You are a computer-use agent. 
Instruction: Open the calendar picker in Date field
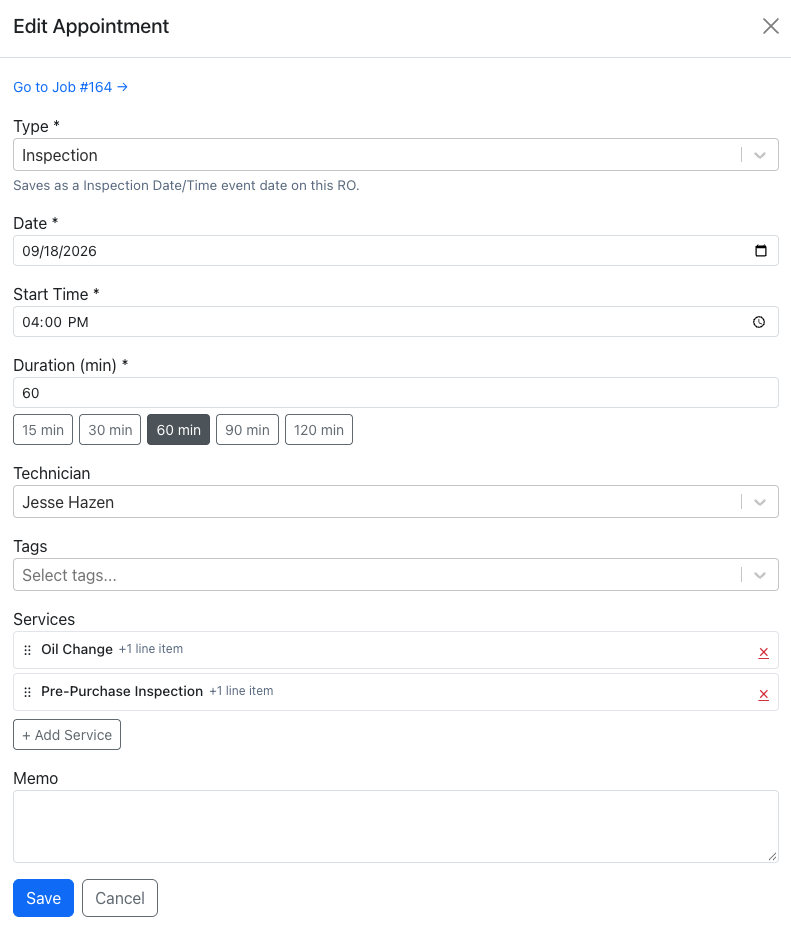tap(760, 251)
